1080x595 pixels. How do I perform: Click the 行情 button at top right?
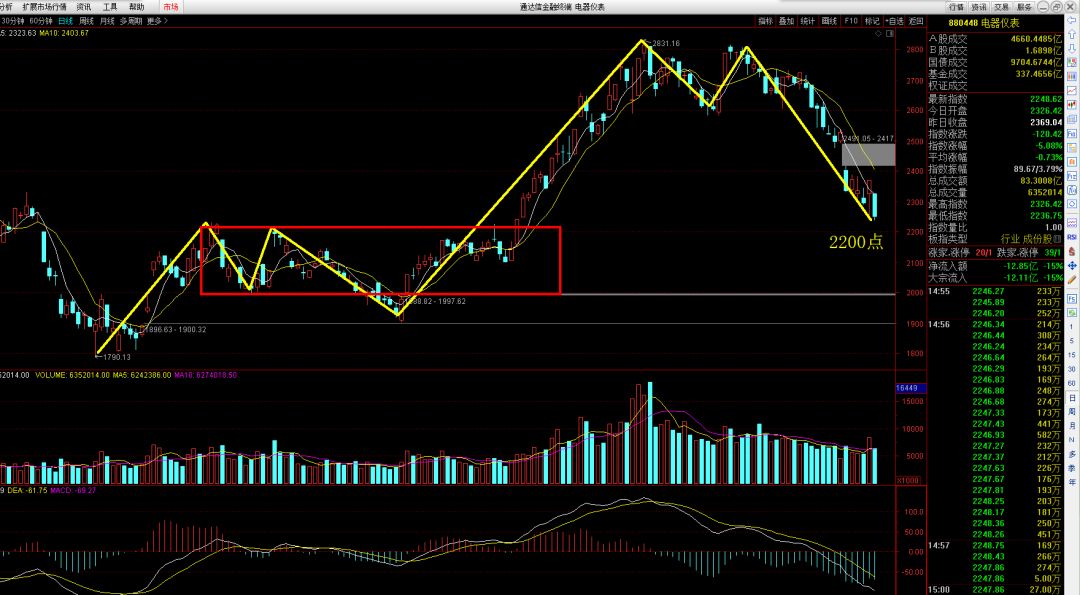pyautogui.click(x=956, y=7)
